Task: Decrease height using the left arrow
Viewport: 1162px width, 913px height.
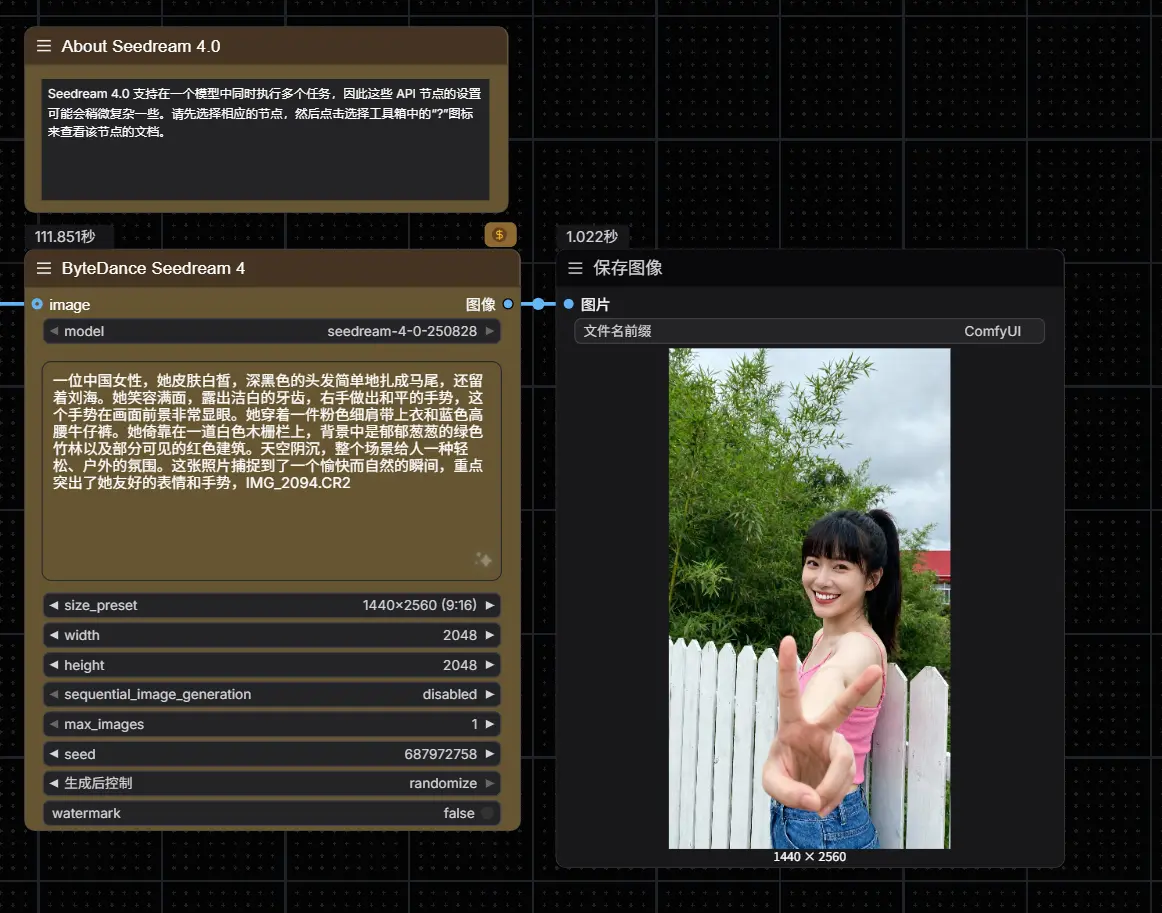Action: [54, 665]
